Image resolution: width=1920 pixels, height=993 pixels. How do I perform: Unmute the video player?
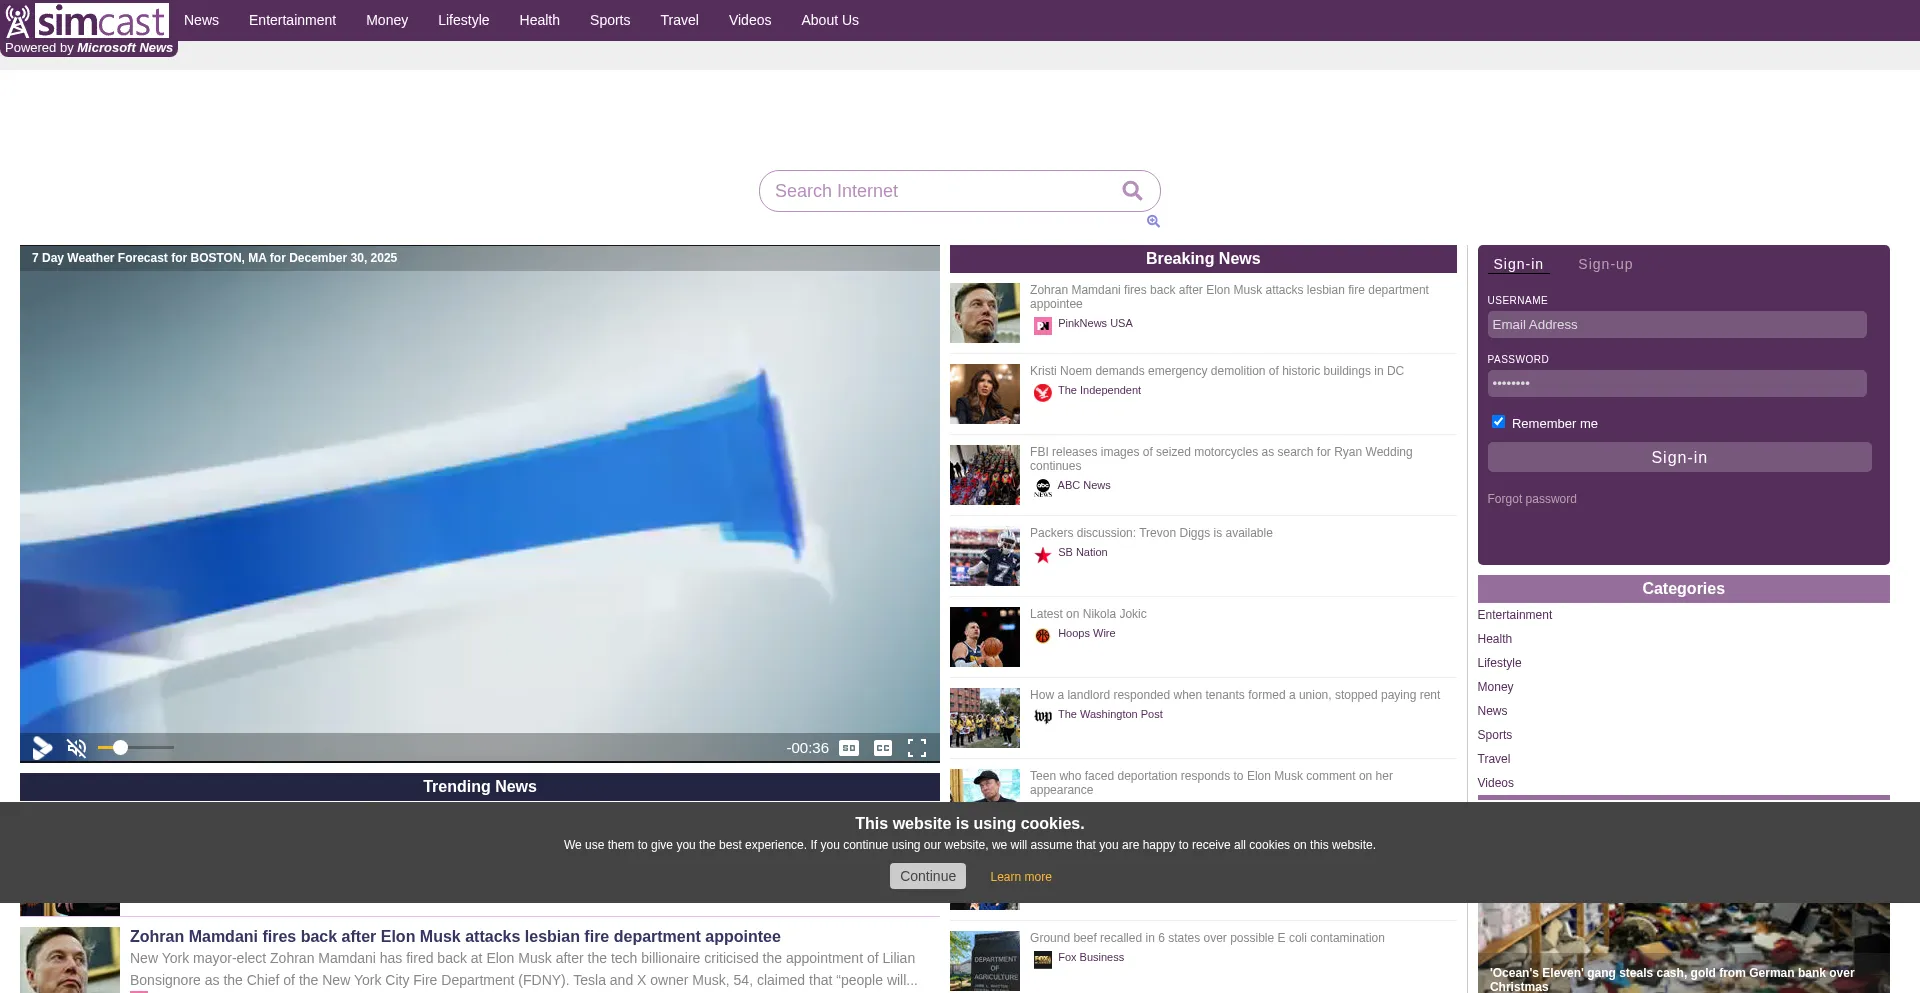pyautogui.click(x=77, y=748)
